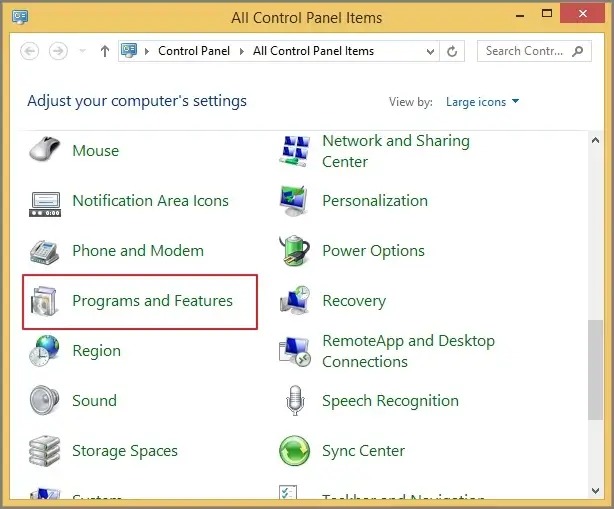Open the Recovery link
This screenshot has height=509, width=614.
[x=354, y=301]
